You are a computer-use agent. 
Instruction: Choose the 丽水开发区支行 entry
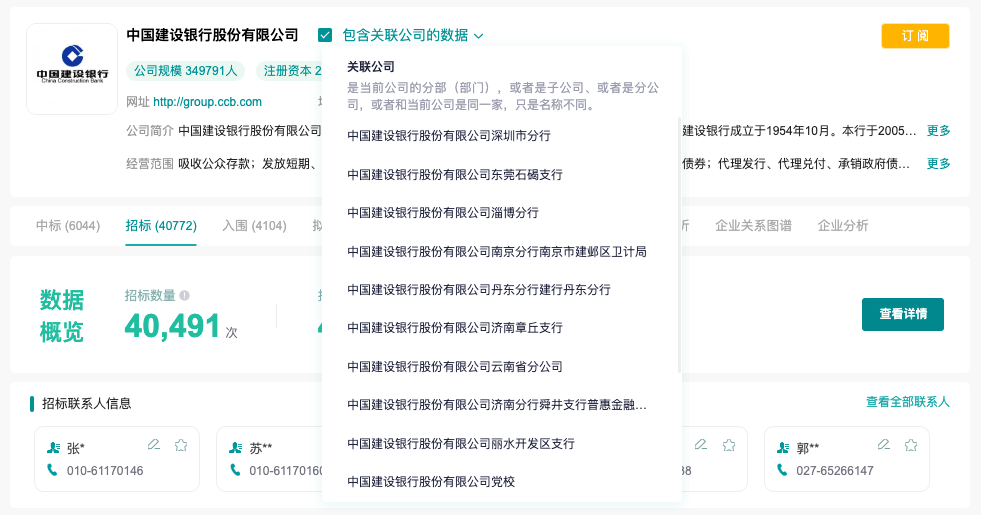460,444
